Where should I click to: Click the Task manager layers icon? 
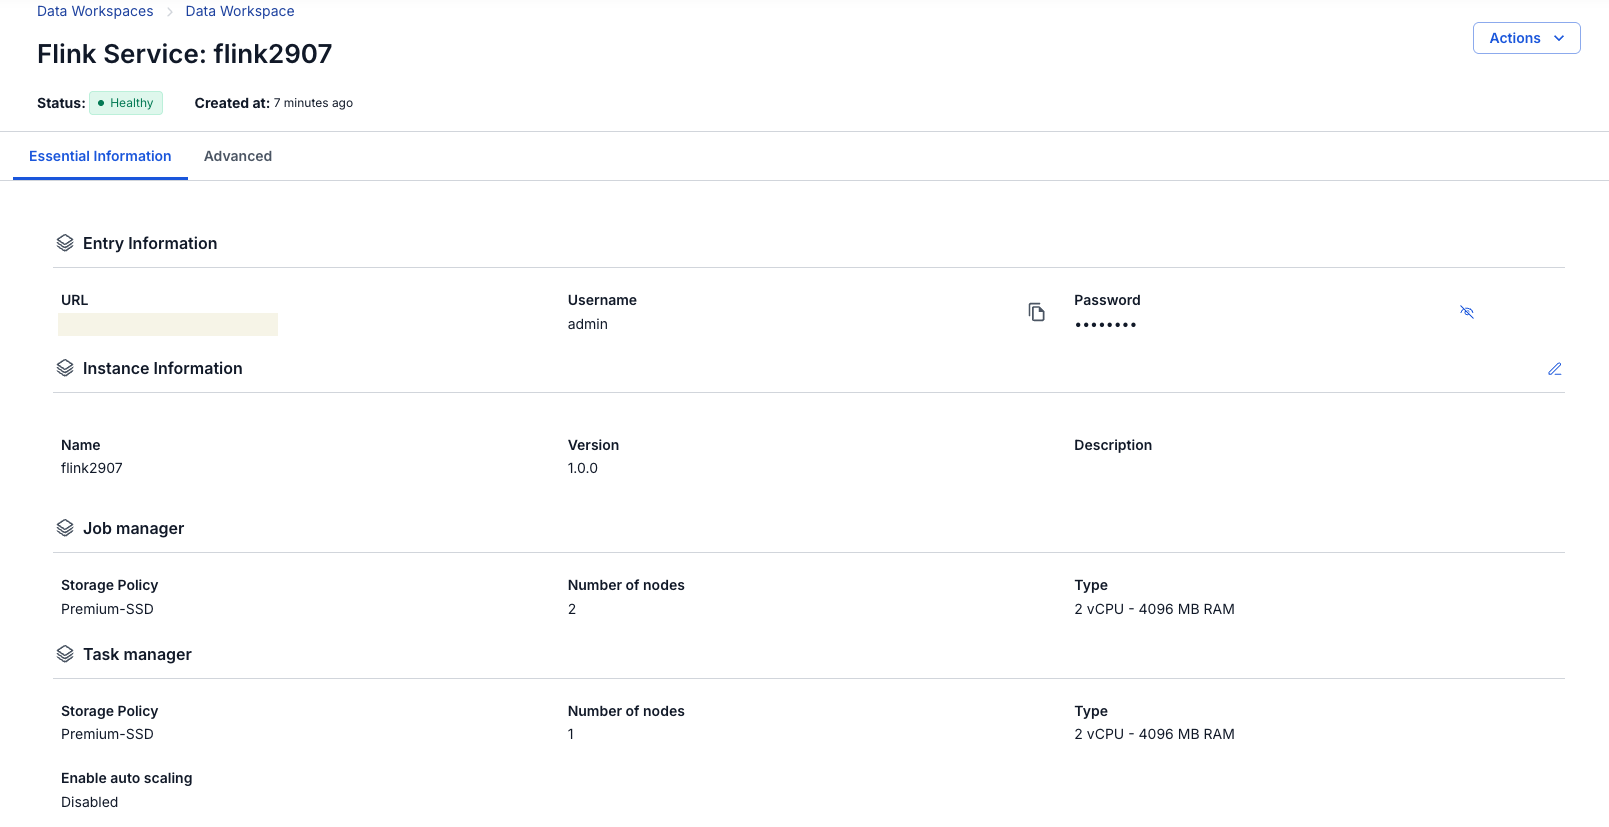(65, 654)
